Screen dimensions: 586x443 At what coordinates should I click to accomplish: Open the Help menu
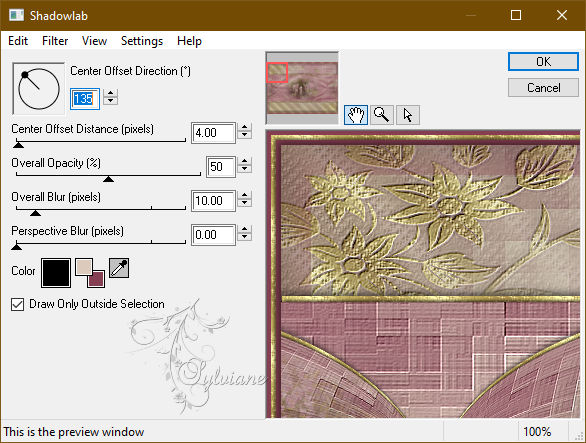(x=189, y=41)
